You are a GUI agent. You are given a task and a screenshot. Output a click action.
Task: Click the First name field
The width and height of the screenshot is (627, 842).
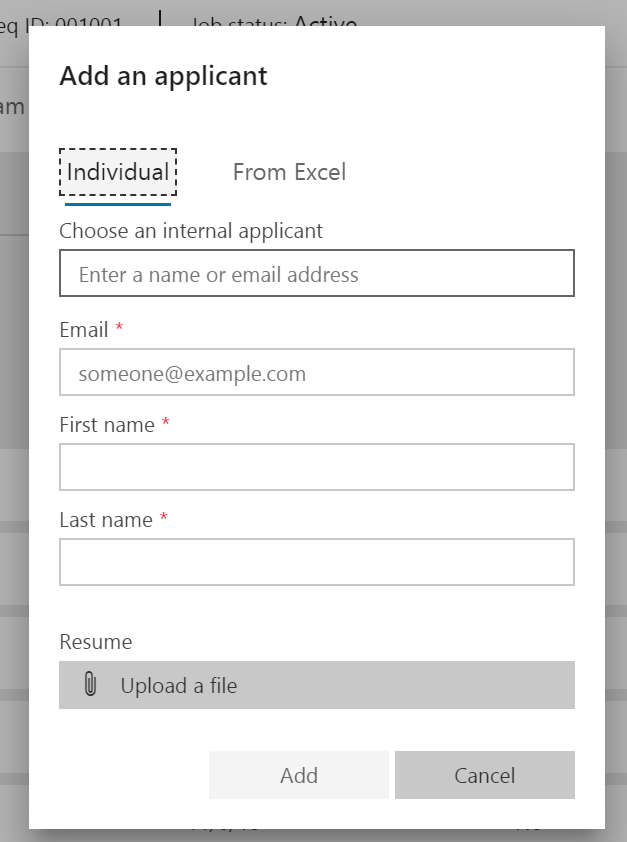[316, 466]
